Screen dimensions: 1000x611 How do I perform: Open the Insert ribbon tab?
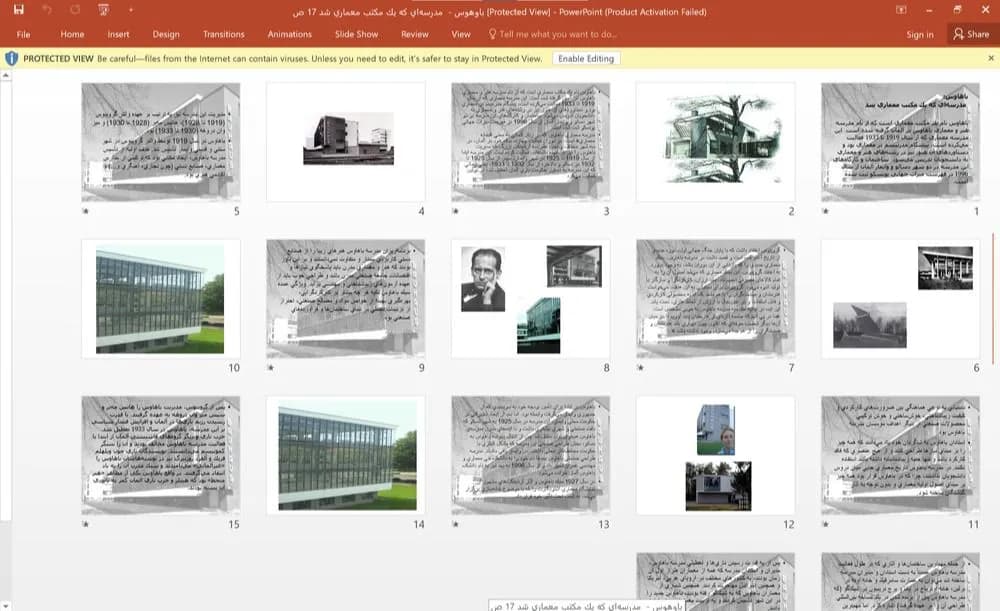118,34
